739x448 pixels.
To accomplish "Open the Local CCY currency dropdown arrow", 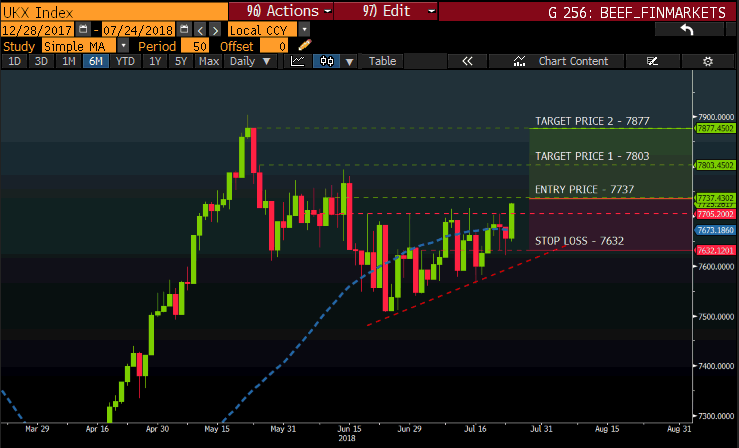I will tap(304, 30).
